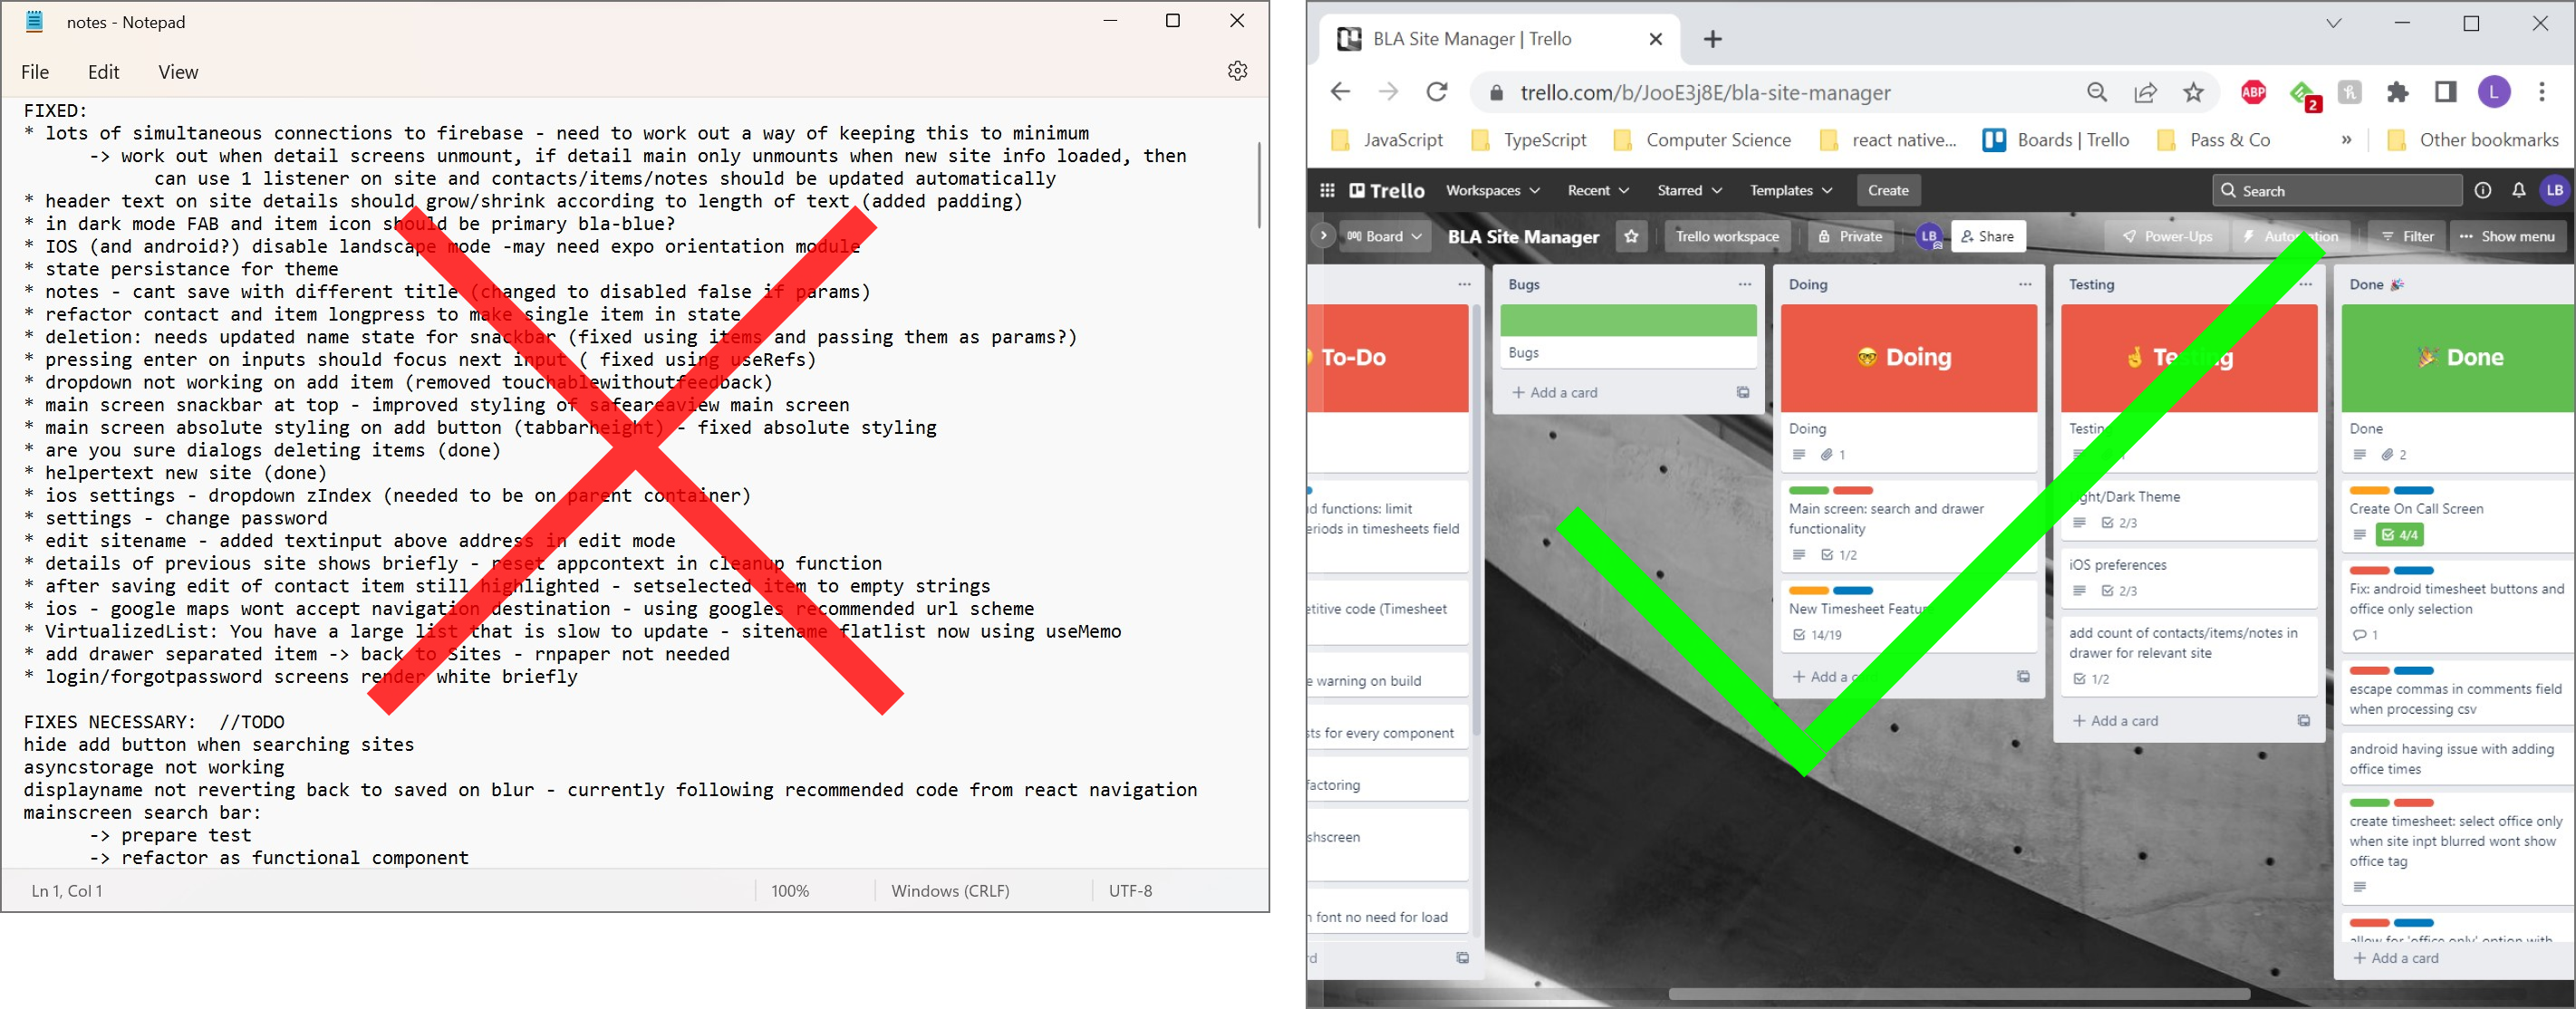
Task: Expand hidden bookmarks chevron
Action: [2346, 140]
